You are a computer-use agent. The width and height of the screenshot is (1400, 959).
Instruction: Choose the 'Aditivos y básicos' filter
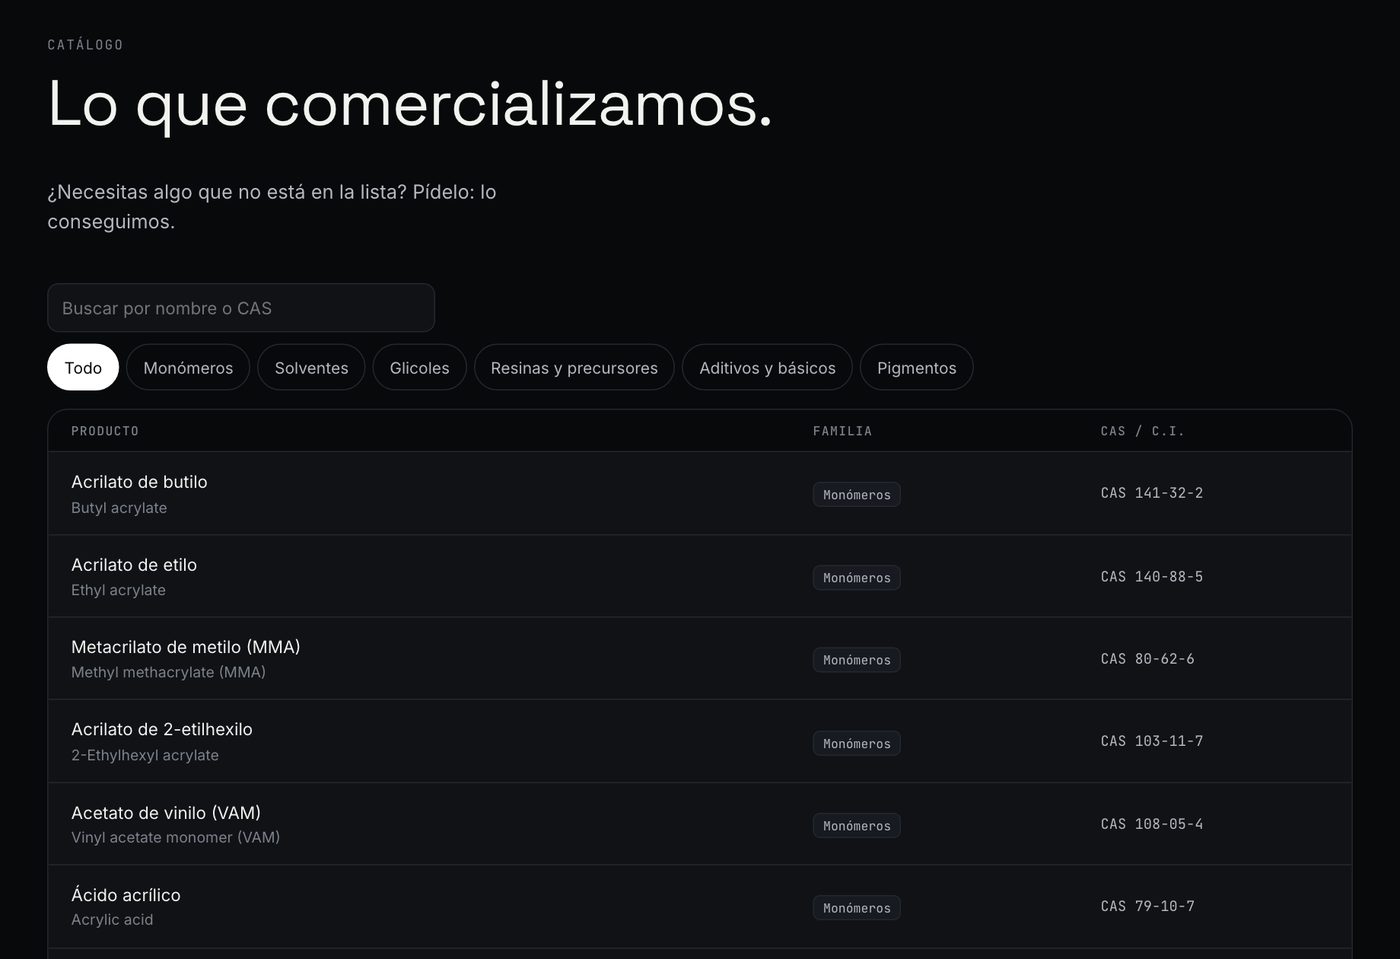coord(767,368)
